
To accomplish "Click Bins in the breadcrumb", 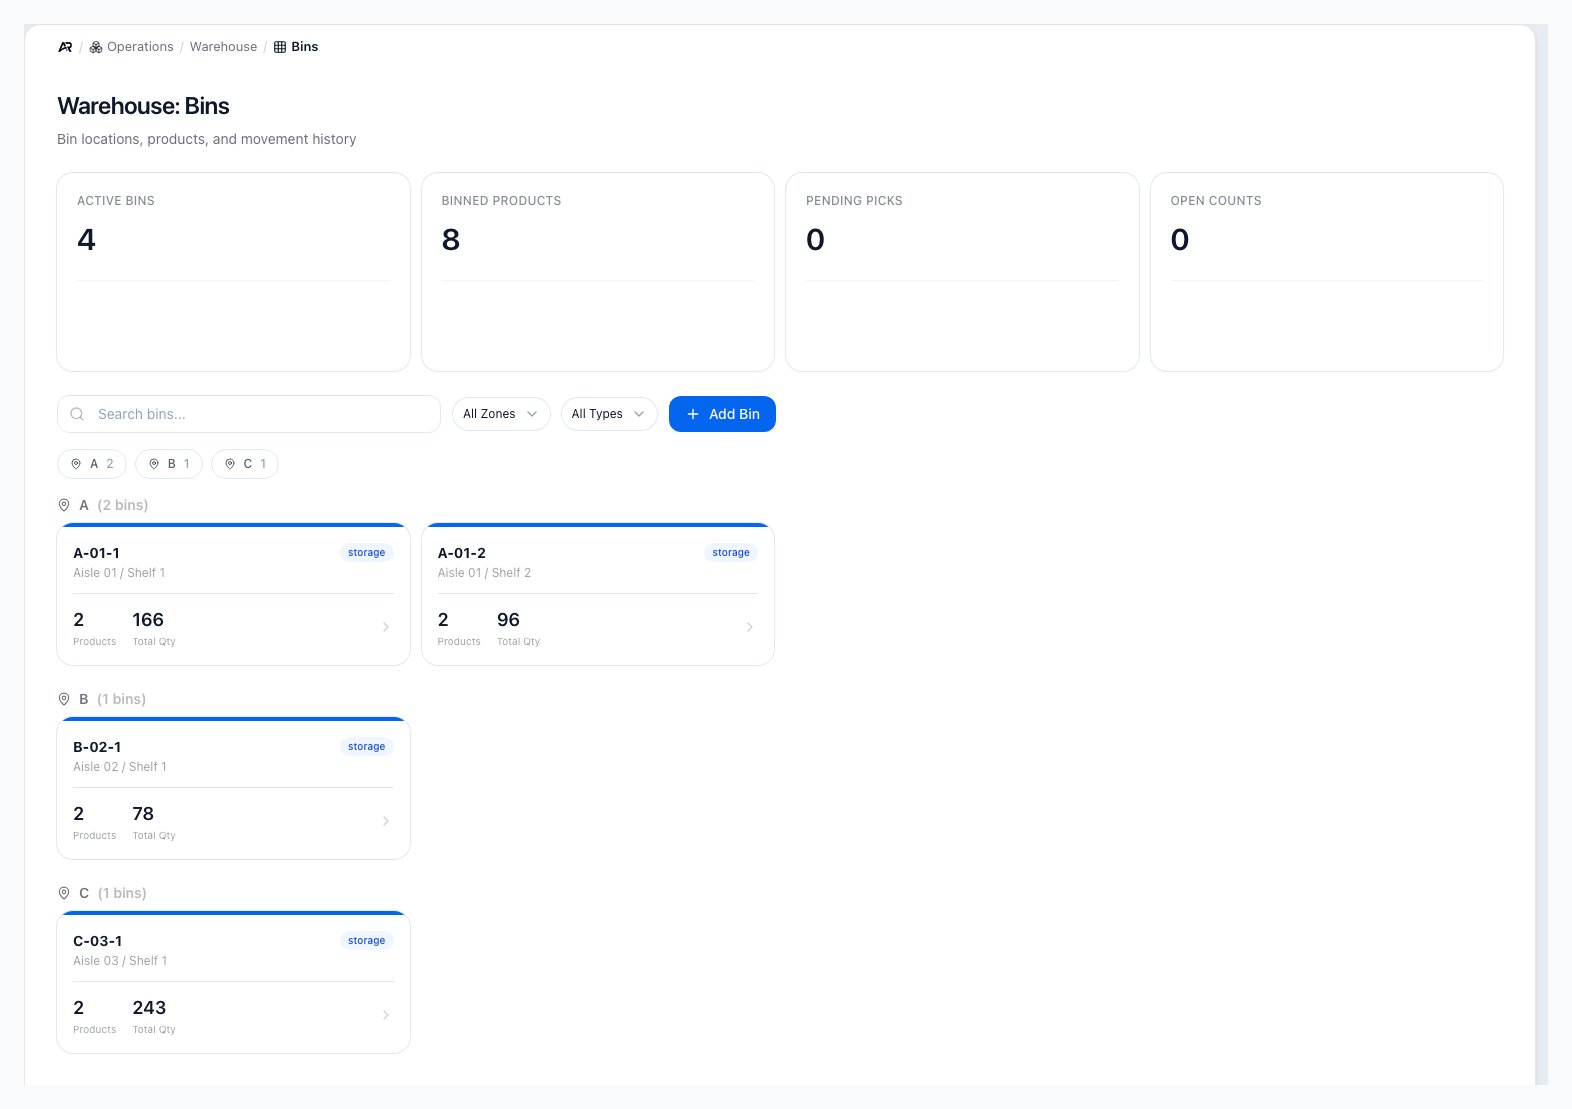I will 305,47.
